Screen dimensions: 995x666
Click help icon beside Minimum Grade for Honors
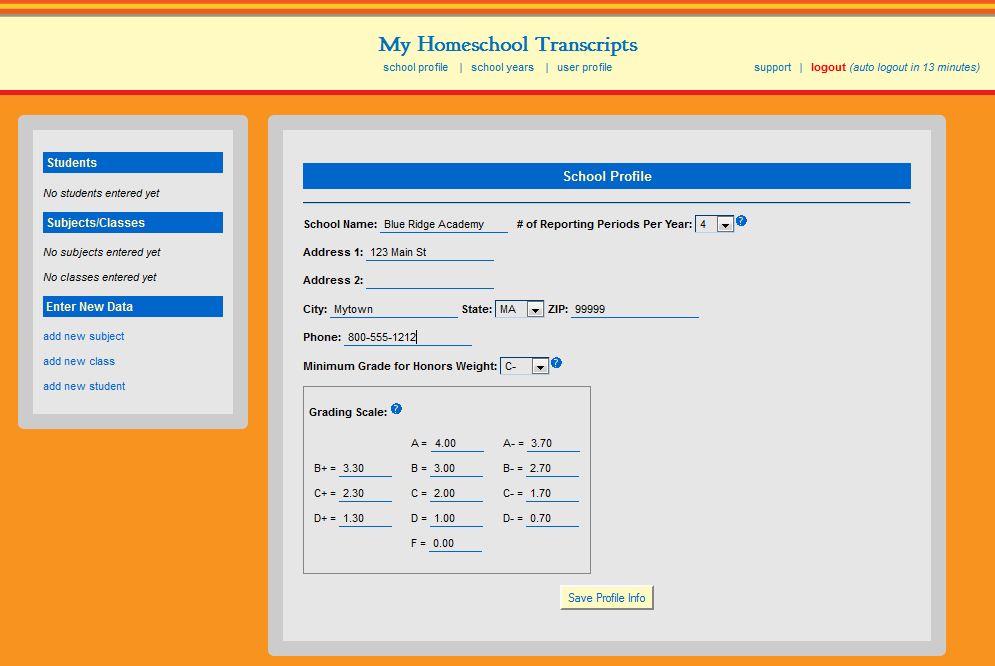pos(557,363)
